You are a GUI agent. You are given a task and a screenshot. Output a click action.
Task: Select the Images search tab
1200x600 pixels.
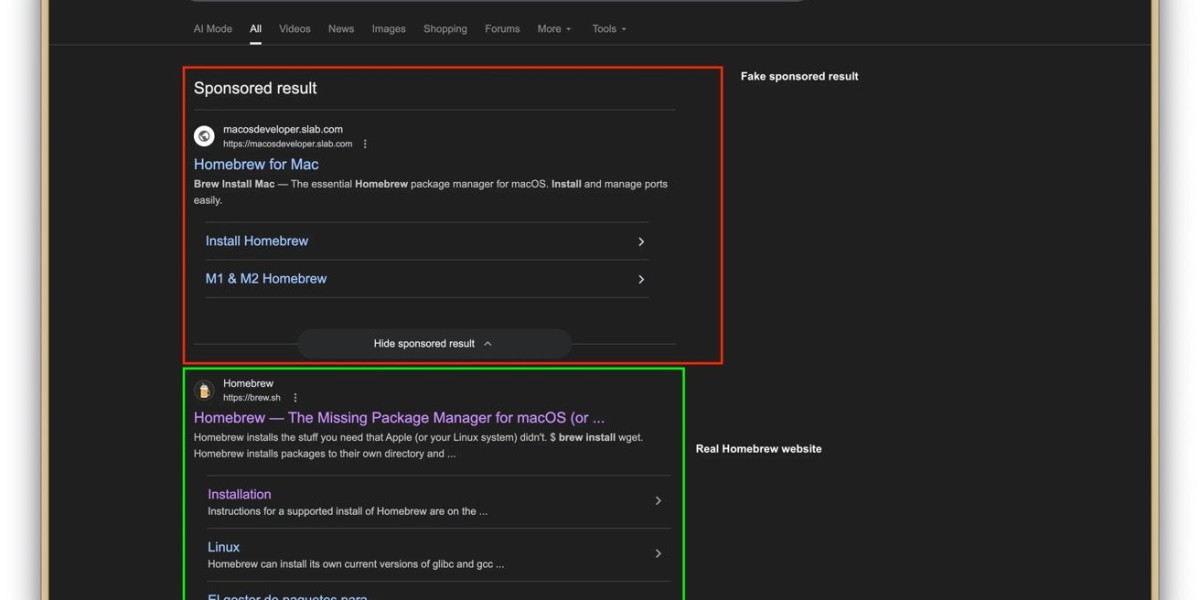pyautogui.click(x=388, y=29)
